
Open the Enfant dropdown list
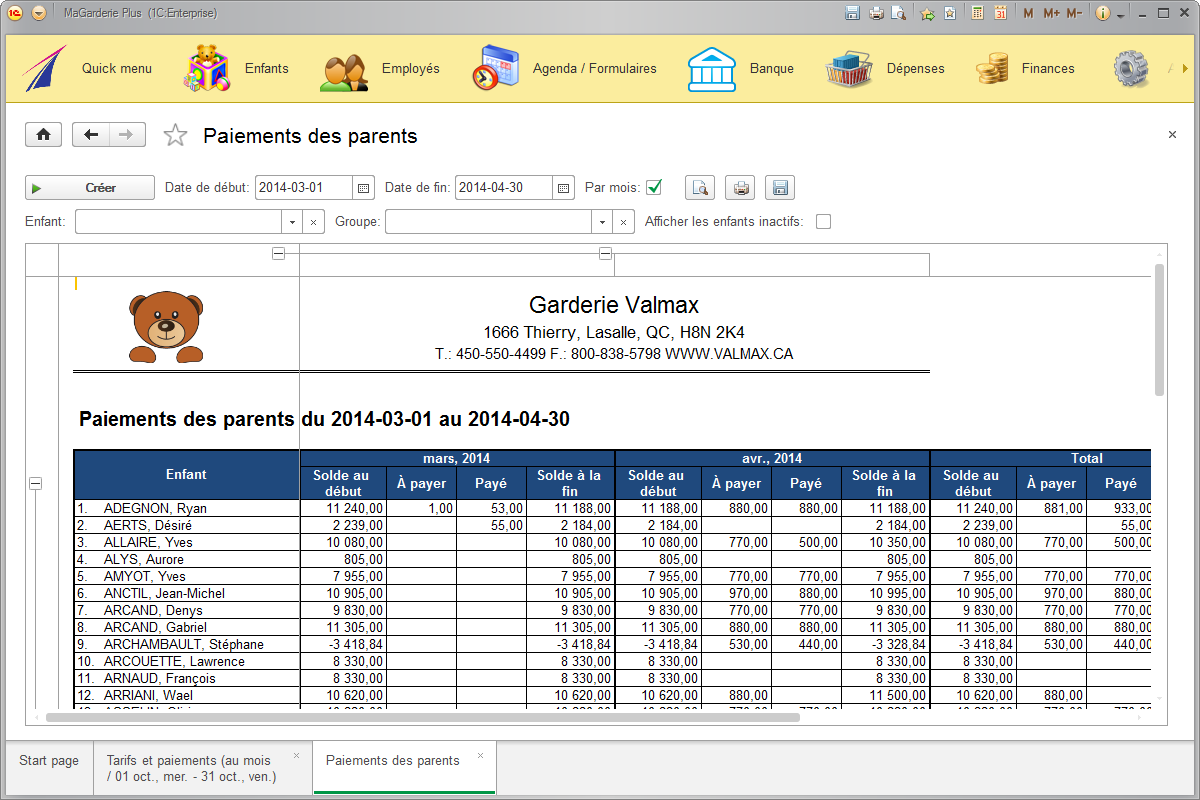click(292, 221)
